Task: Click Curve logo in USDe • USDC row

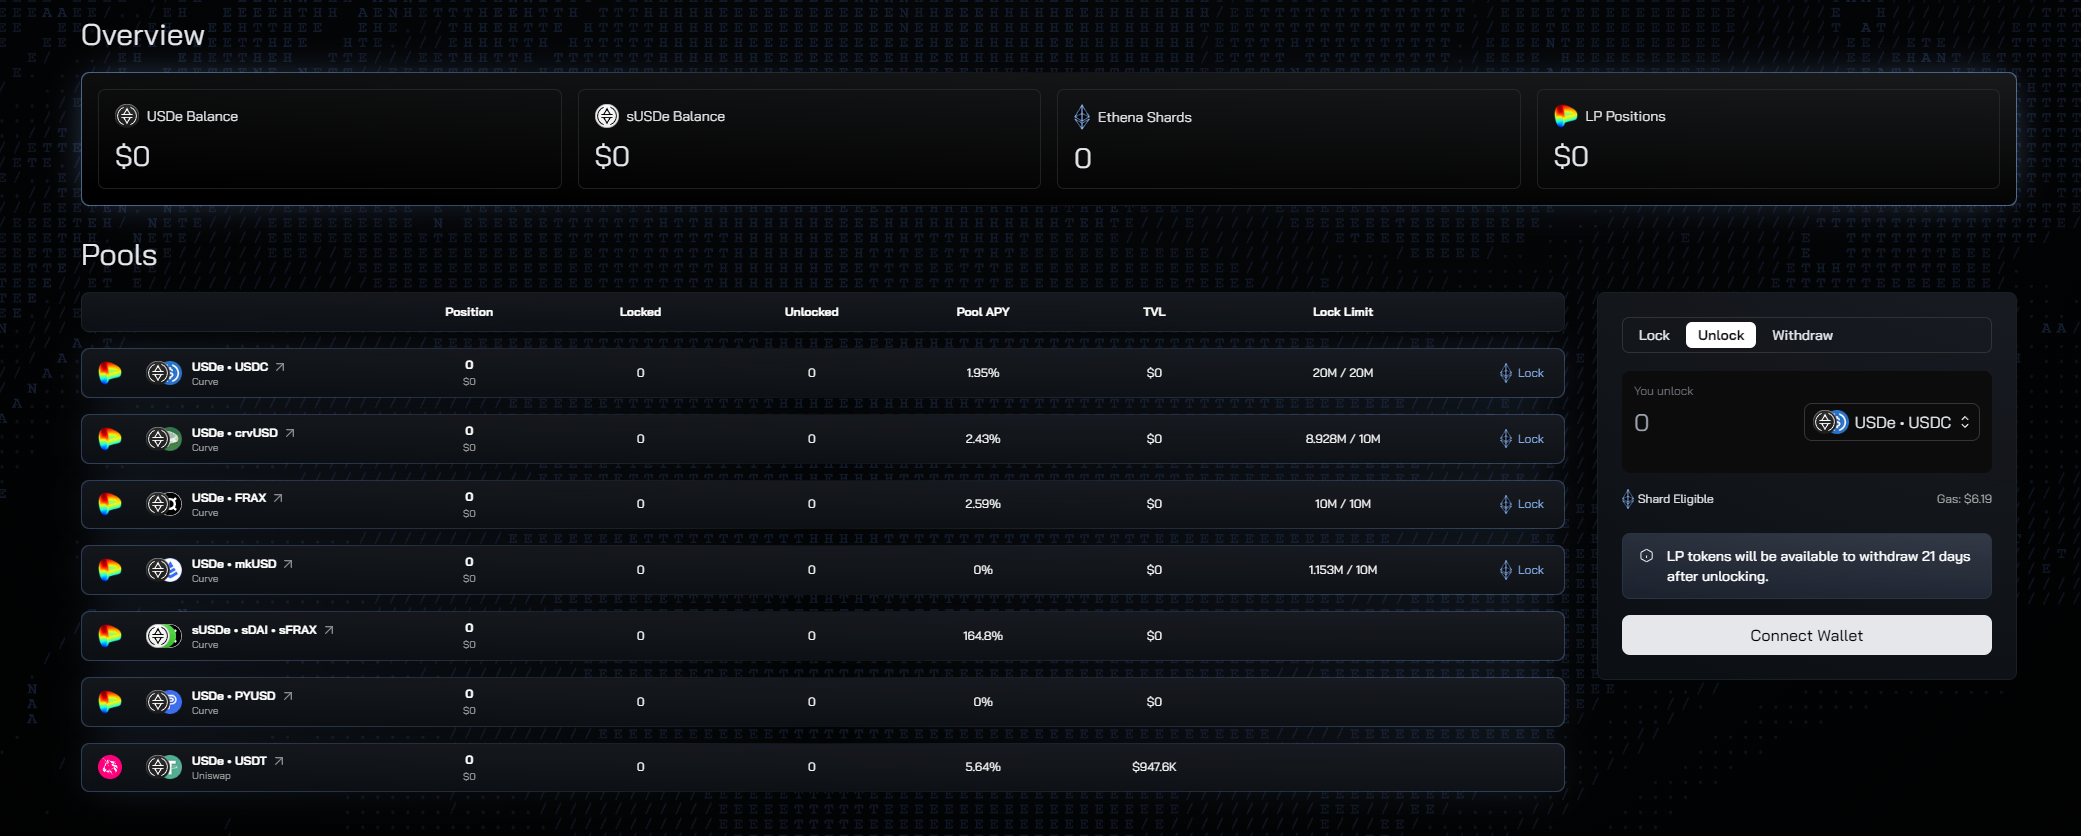Action: pyautogui.click(x=110, y=373)
